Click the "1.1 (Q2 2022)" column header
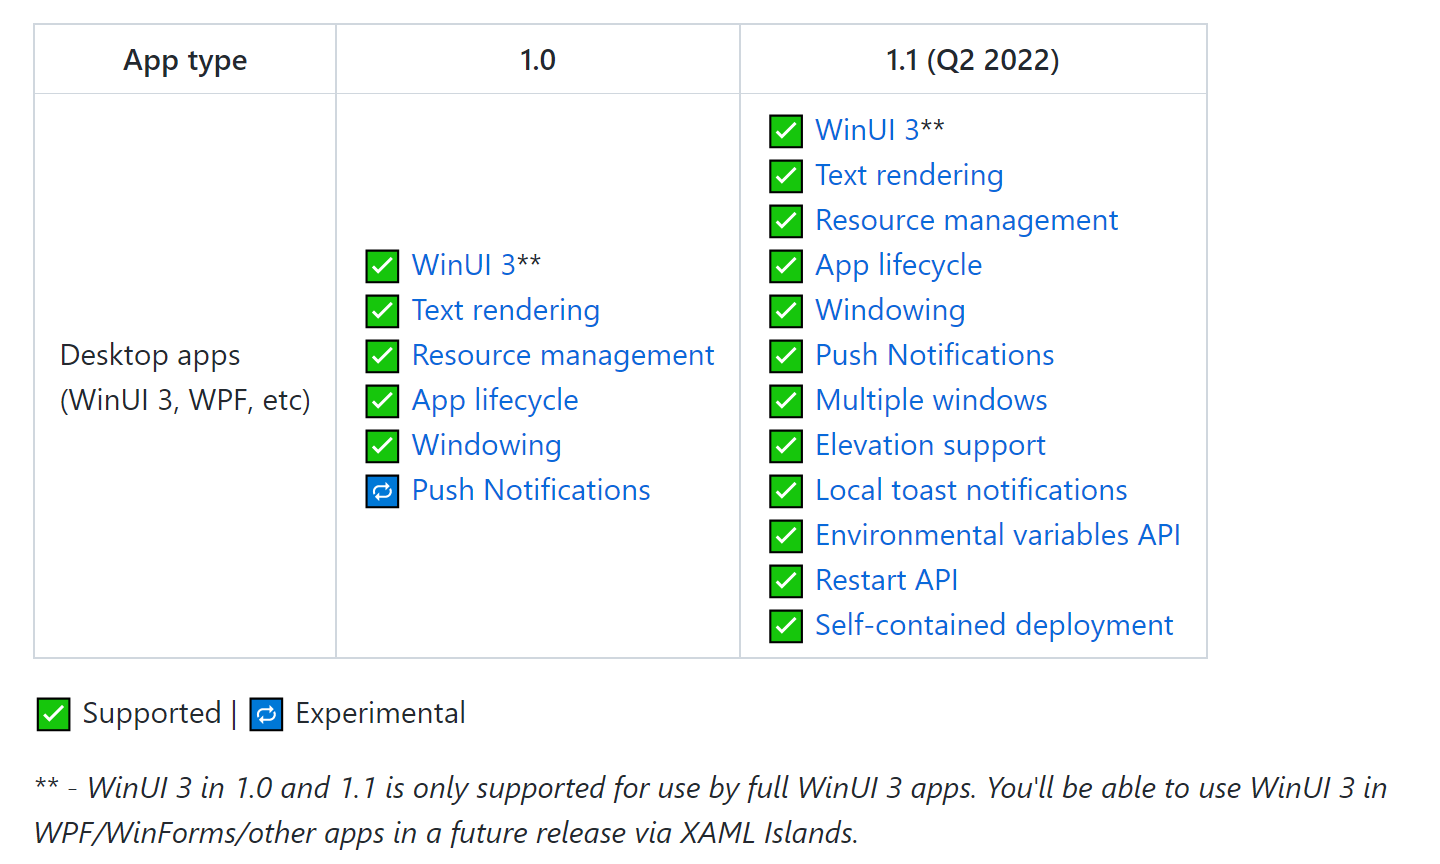Image resolution: width=1440 pixels, height=864 pixels. pos(972,60)
